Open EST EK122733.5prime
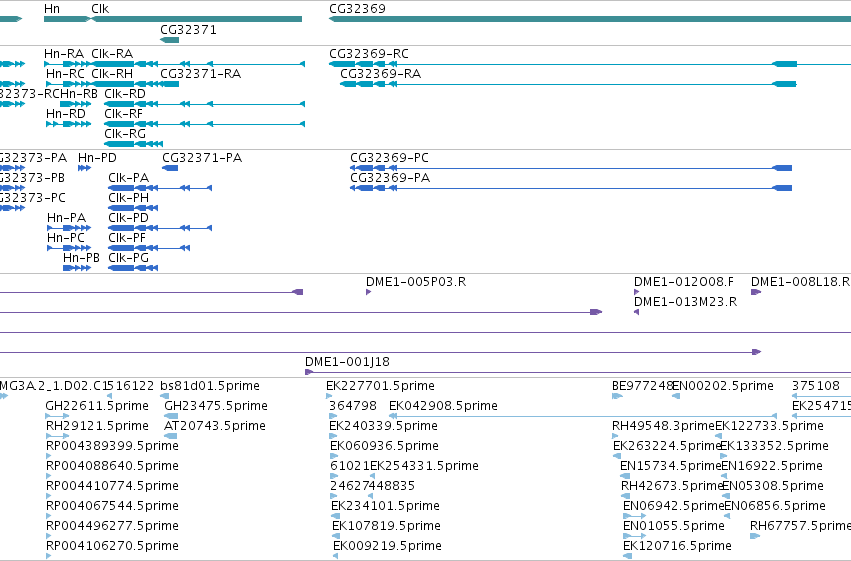 click(770, 426)
